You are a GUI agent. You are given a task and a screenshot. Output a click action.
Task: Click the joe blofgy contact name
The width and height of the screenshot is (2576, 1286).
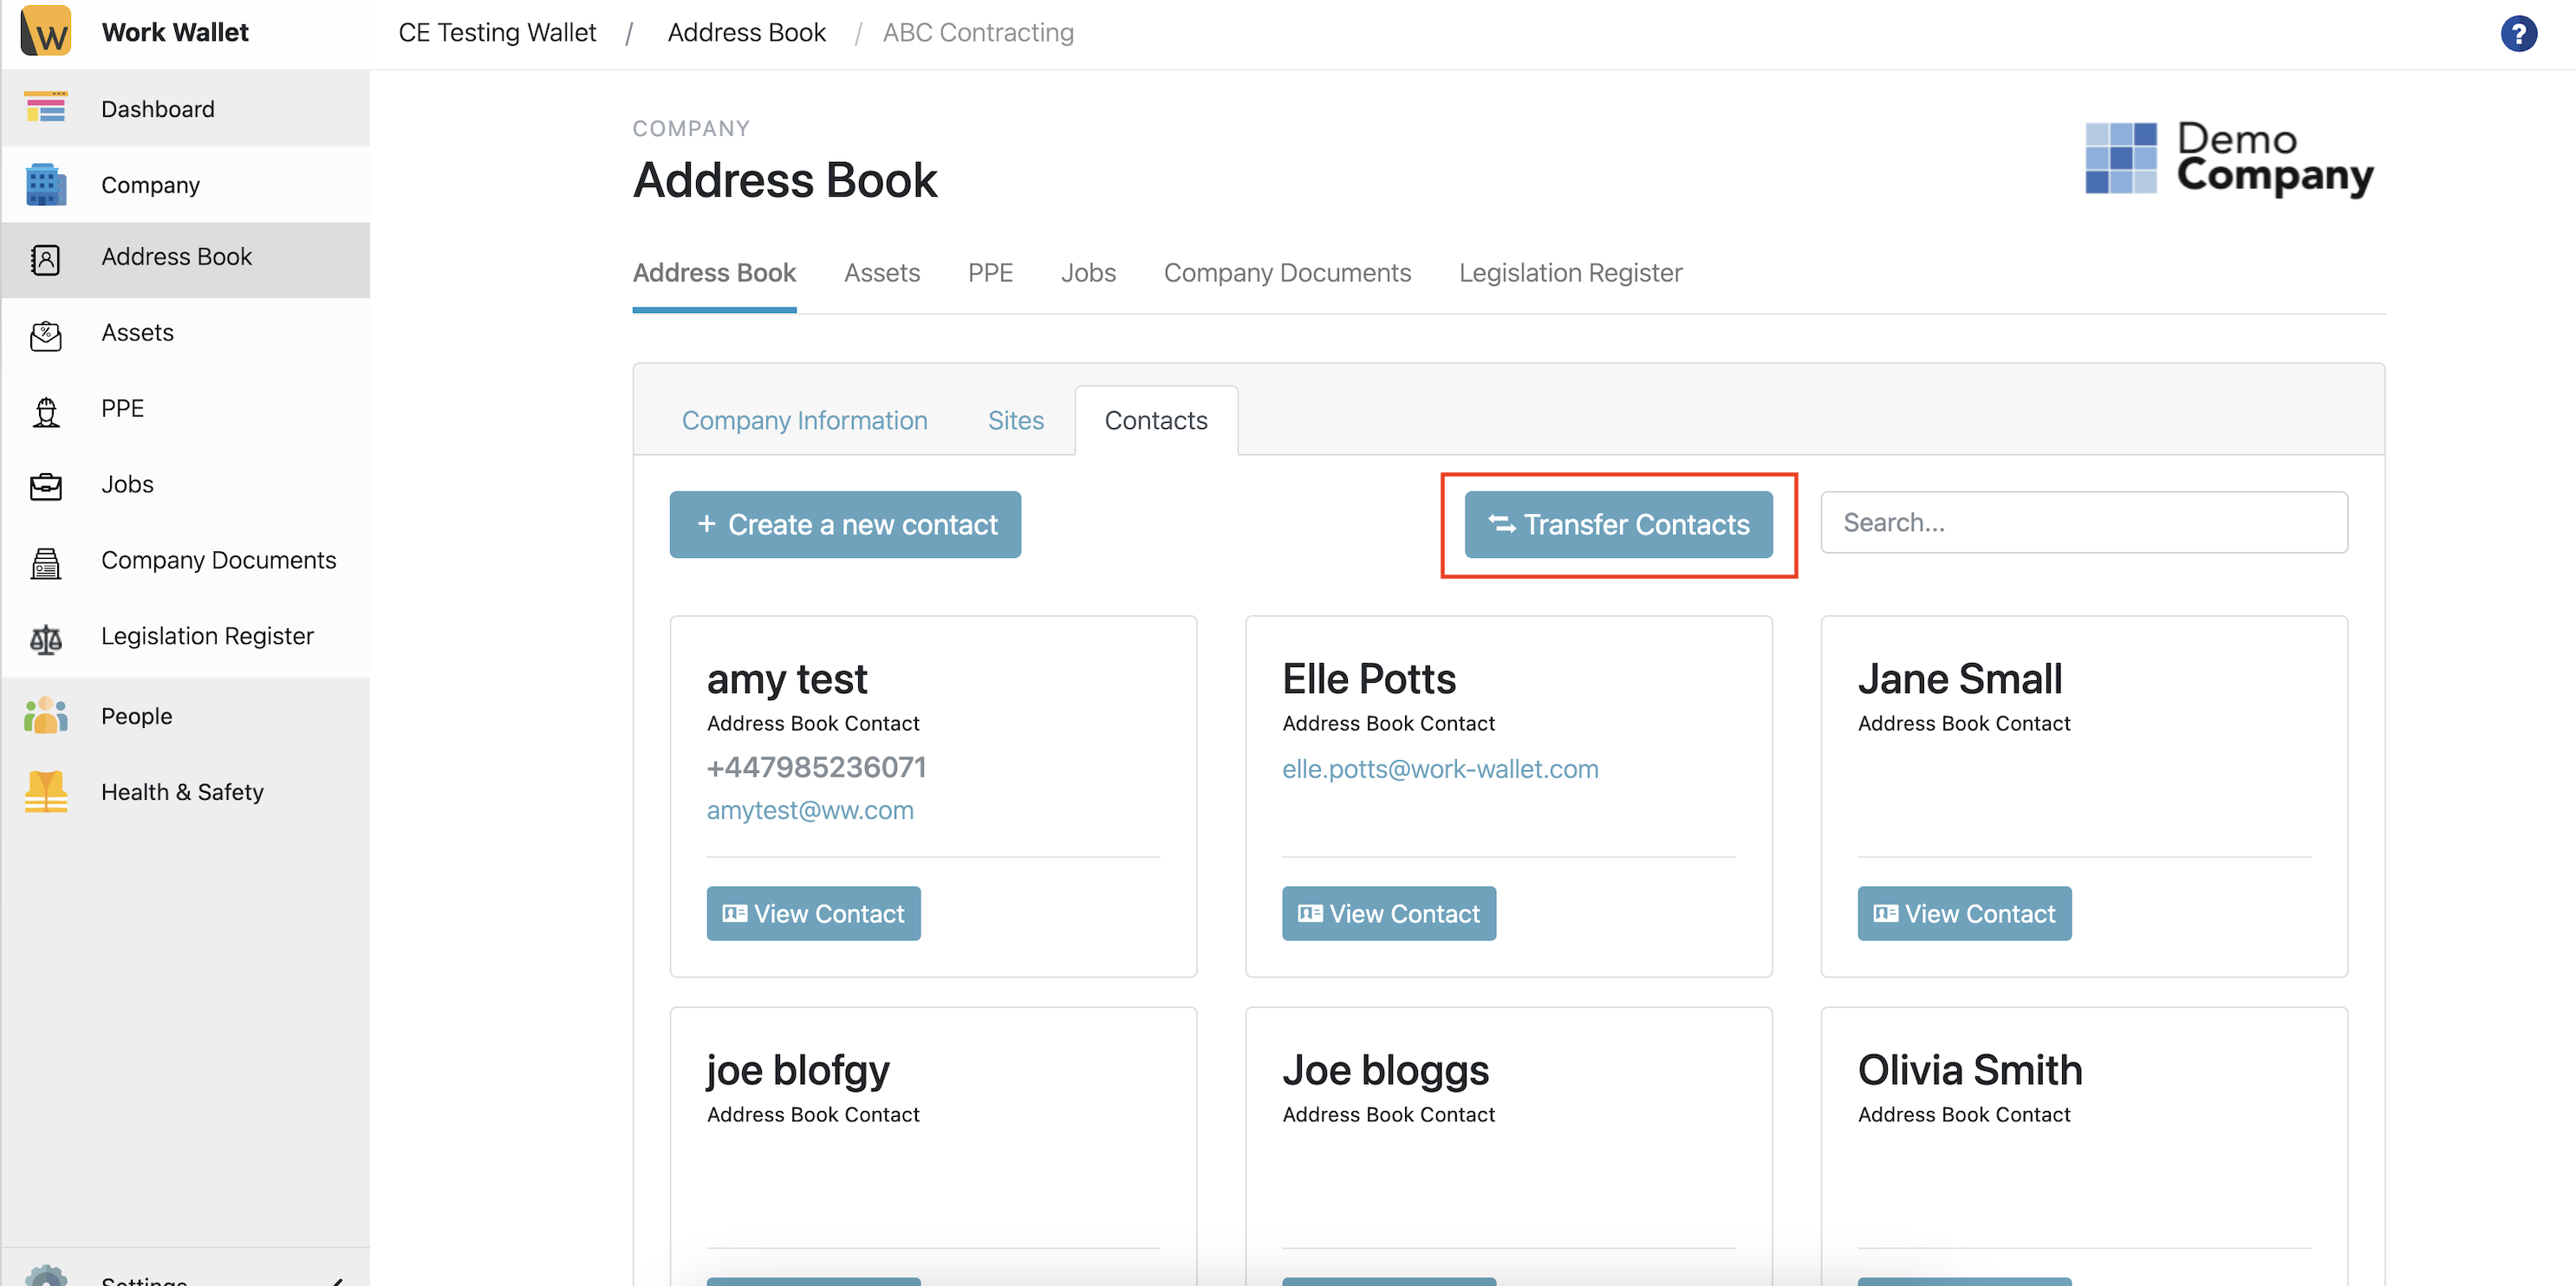coord(798,1071)
